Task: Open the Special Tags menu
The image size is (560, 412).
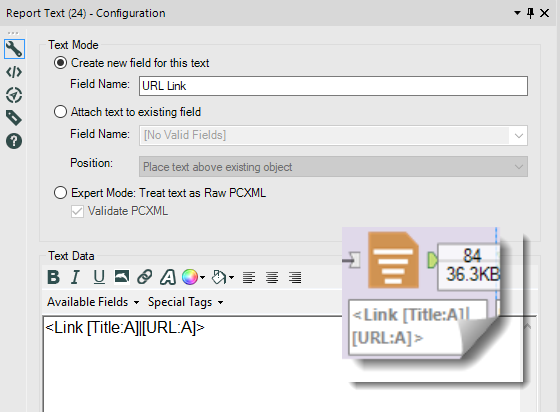Action: click(x=186, y=302)
